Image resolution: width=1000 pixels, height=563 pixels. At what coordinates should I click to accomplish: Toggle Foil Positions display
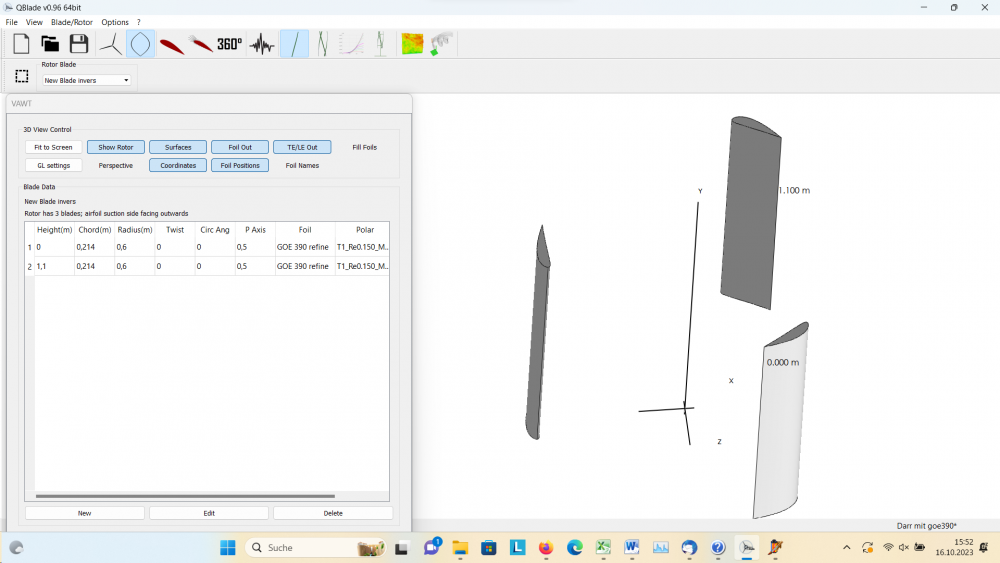point(240,166)
